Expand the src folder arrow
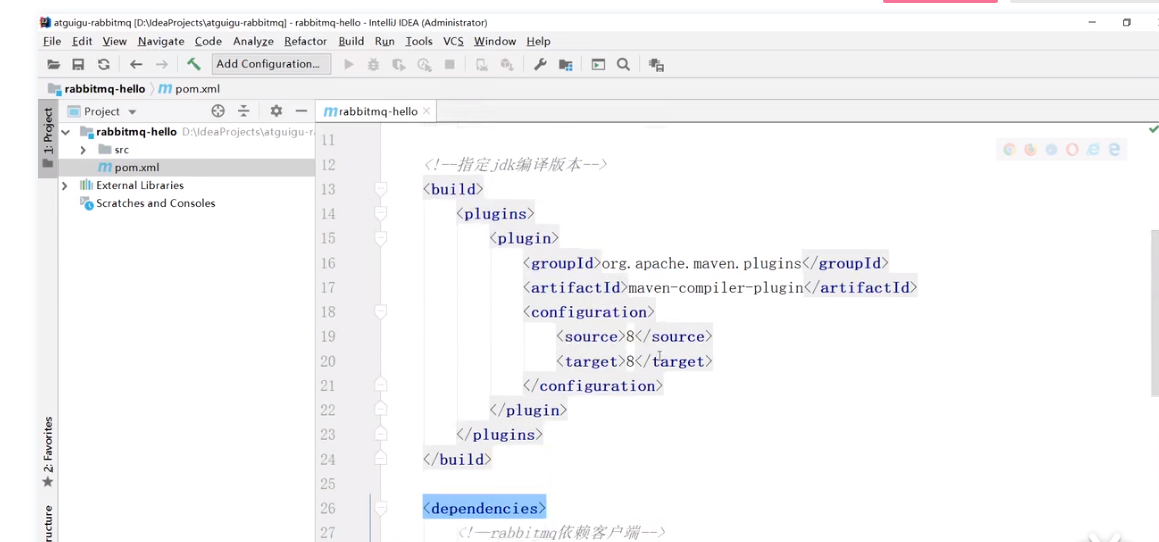Image resolution: width=1159 pixels, height=542 pixels. (83, 149)
